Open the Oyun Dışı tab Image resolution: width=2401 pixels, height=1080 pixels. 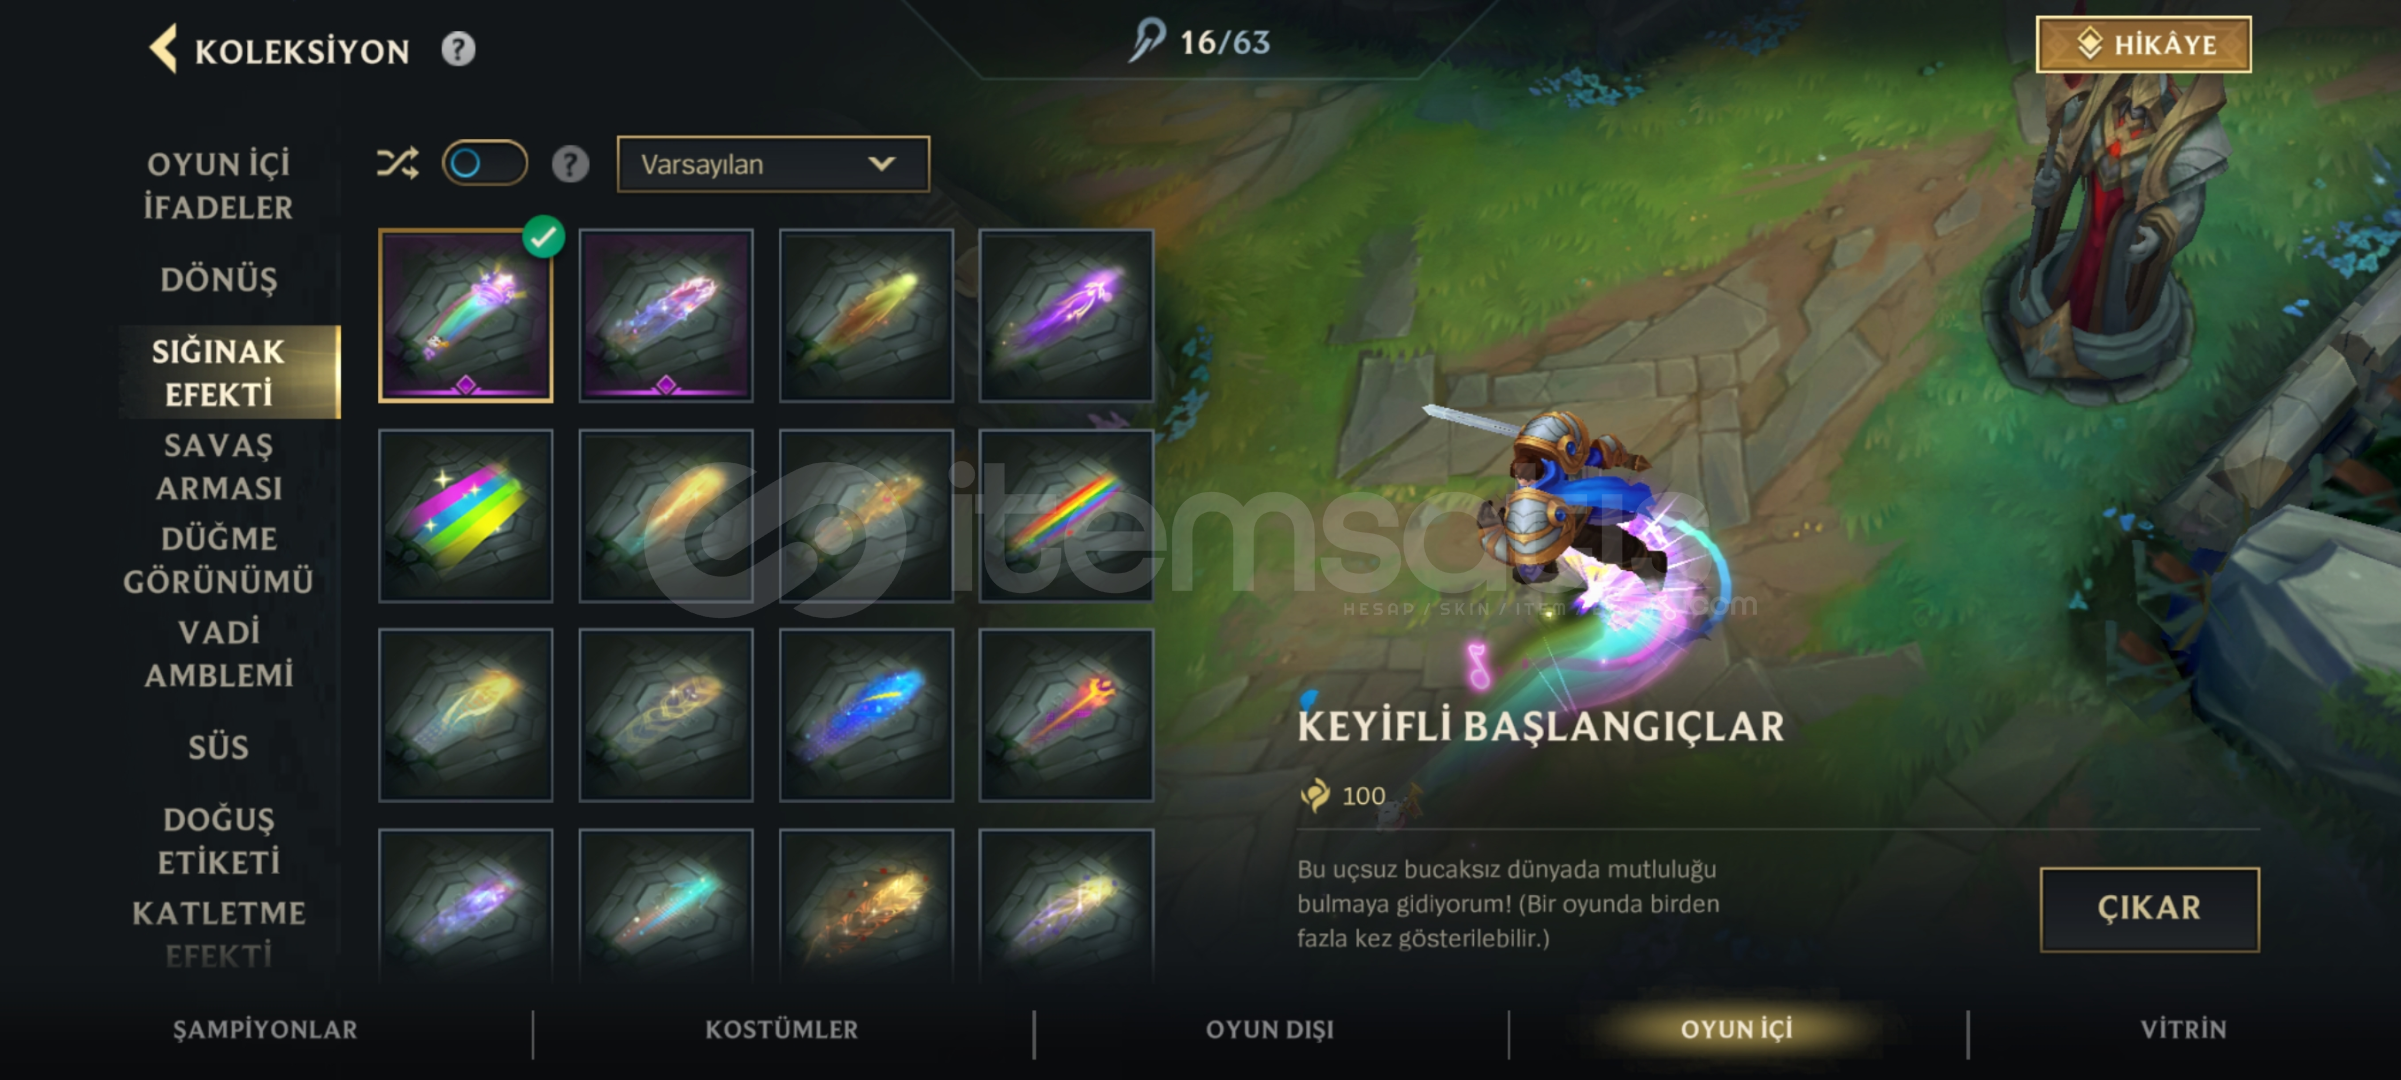click(x=1270, y=1030)
